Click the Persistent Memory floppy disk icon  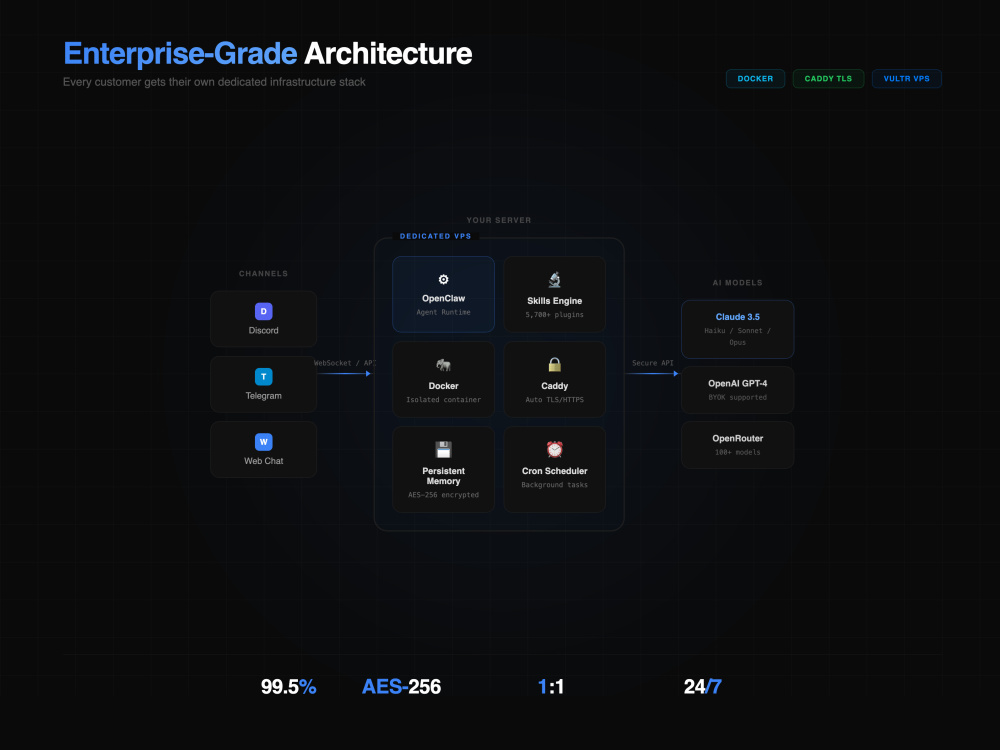tap(443, 450)
